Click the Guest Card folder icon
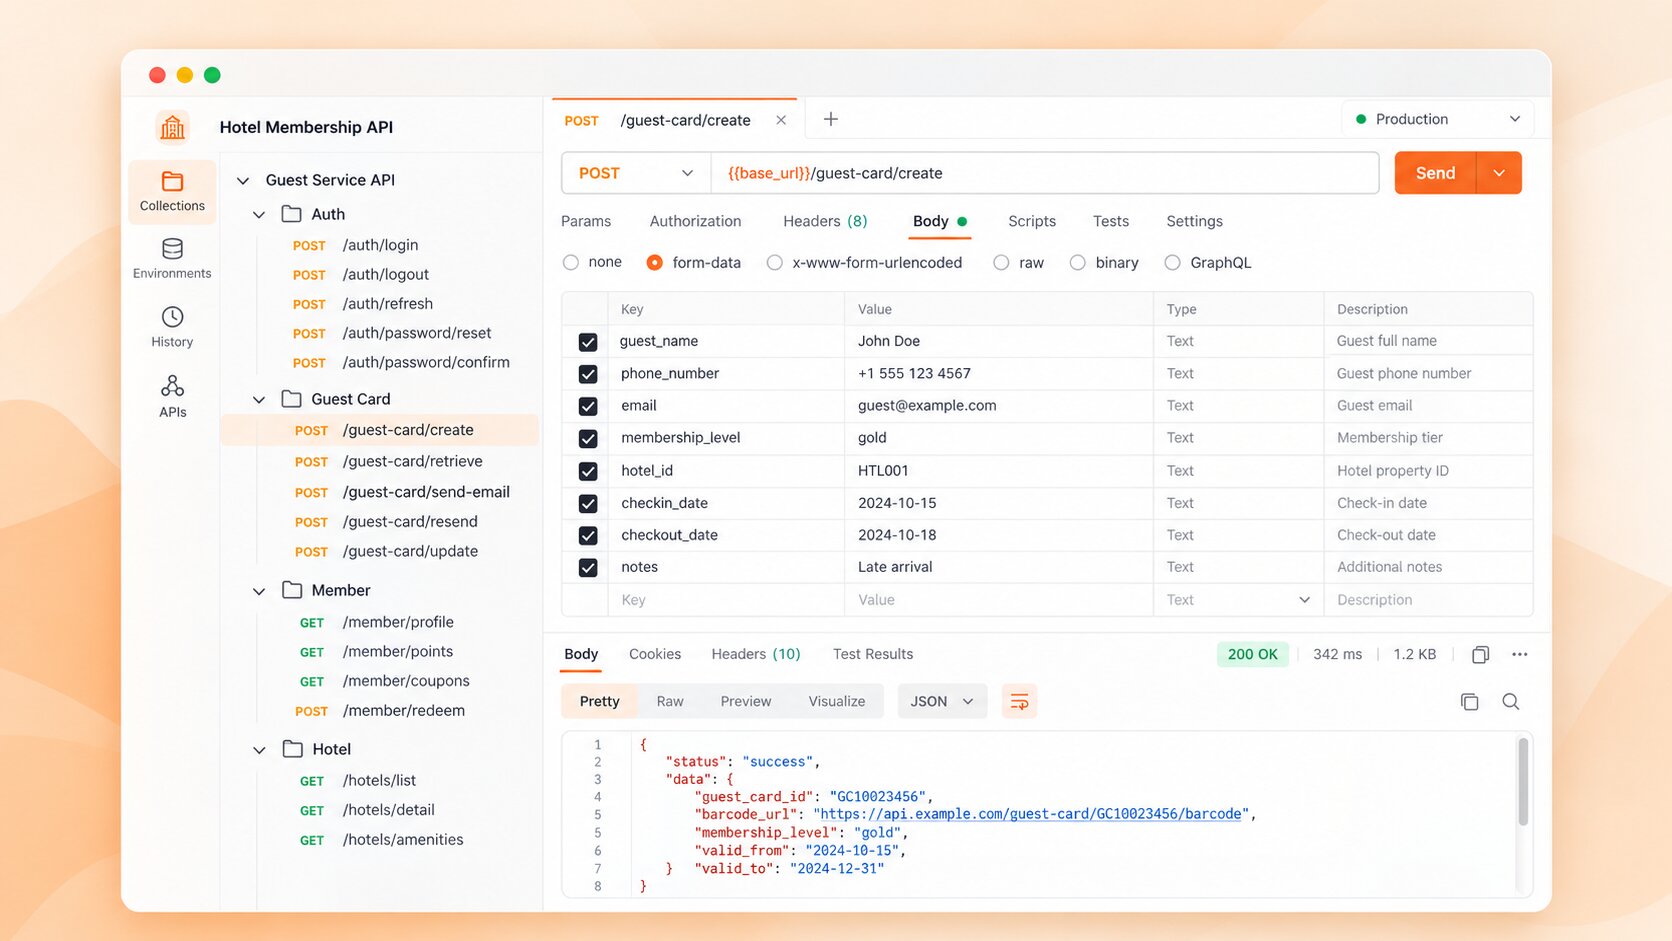The image size is (1672, 941). point(292,399)
